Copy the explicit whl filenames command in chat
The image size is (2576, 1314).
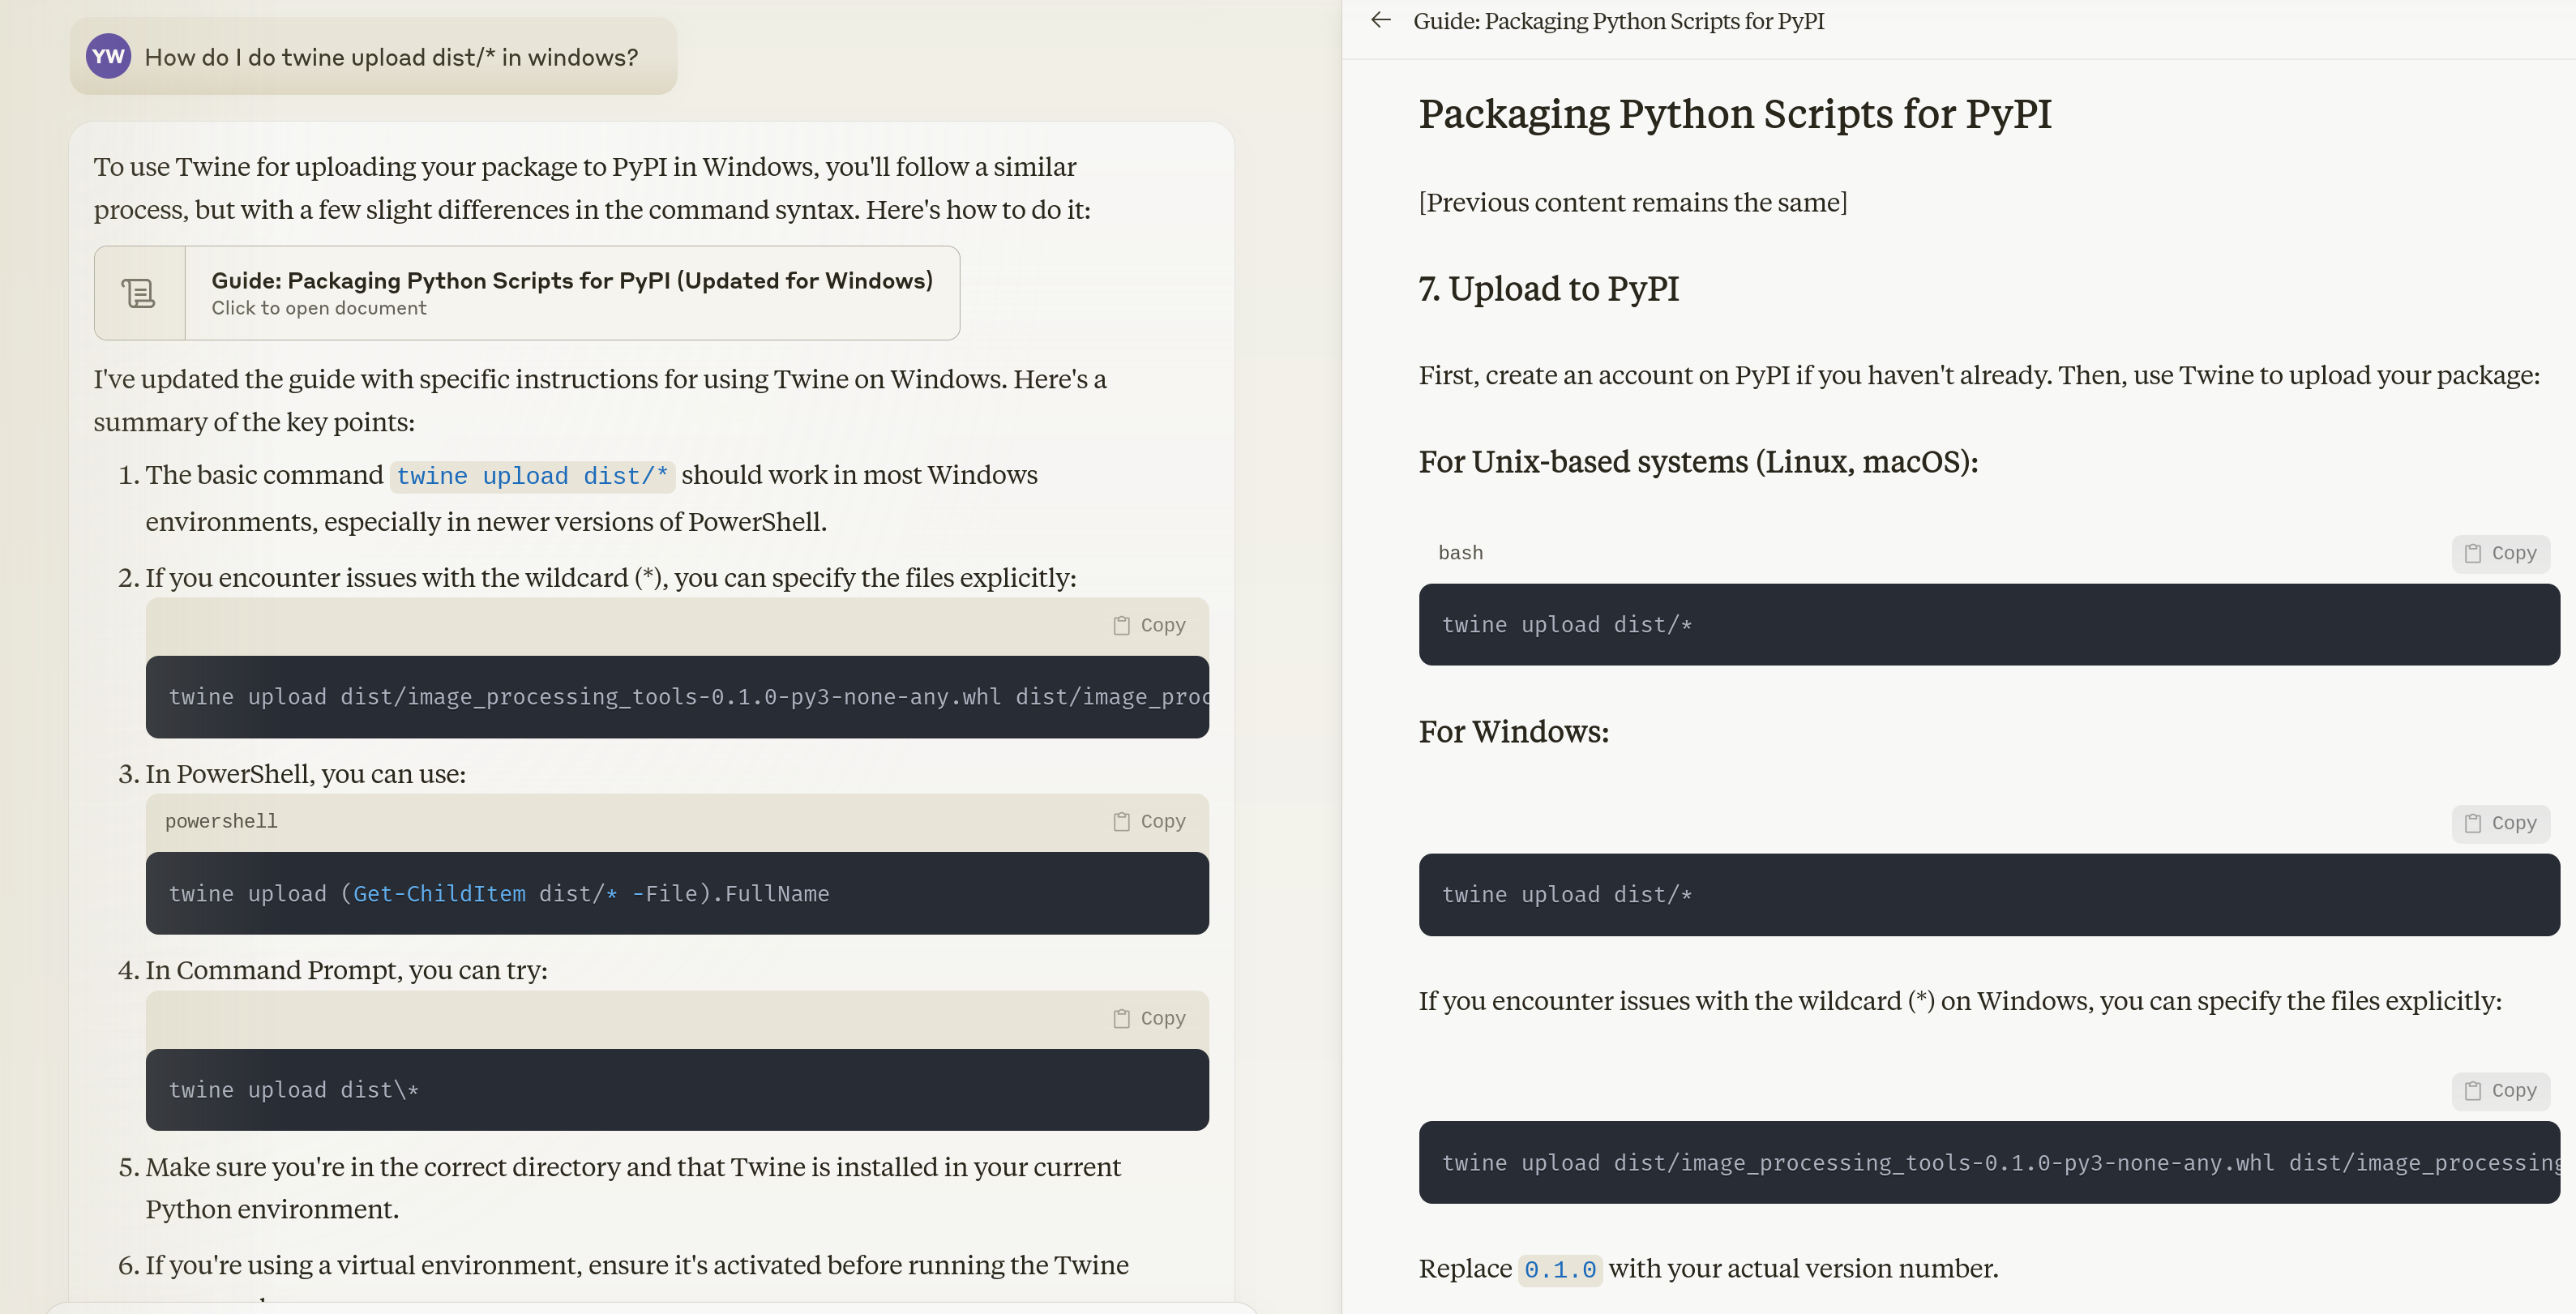[x=1150, y=626]
